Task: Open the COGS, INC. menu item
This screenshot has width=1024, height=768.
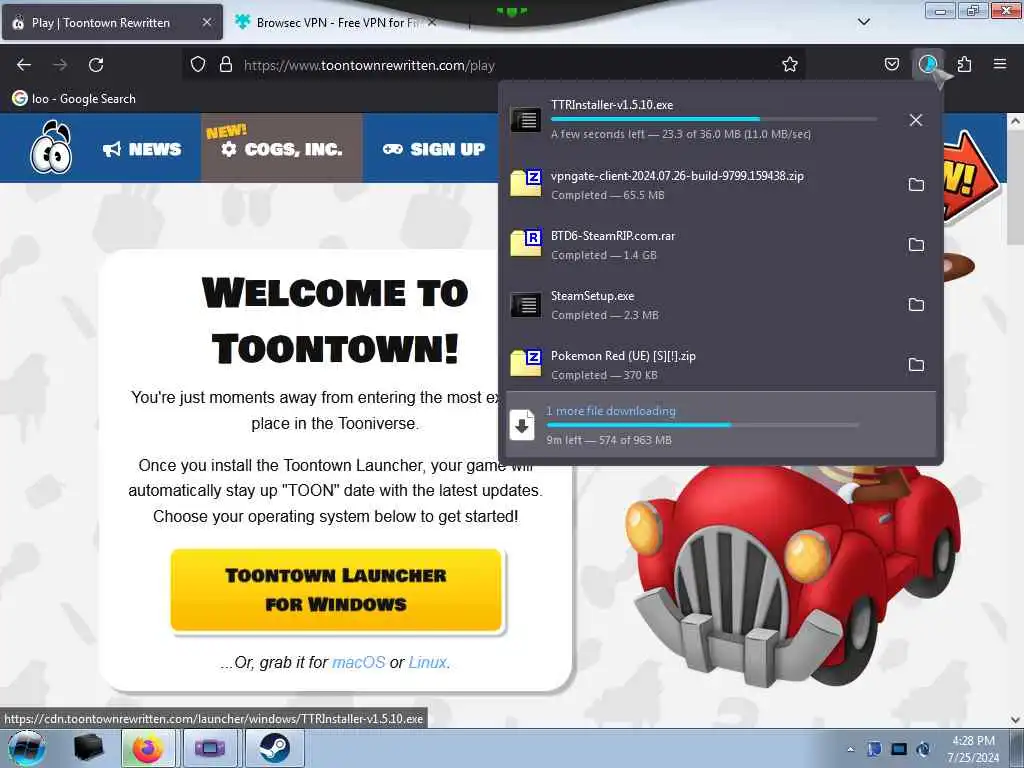Action: [281, 149]
